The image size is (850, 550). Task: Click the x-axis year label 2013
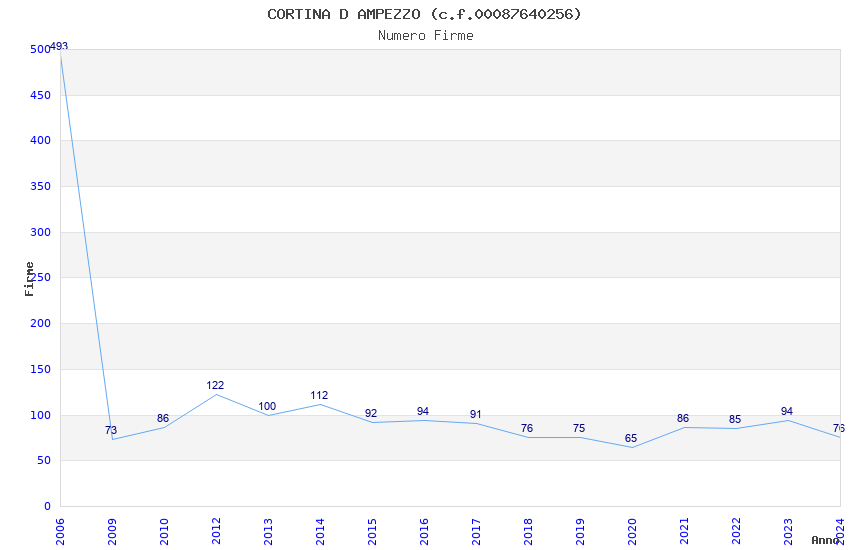tap(268, 532)
